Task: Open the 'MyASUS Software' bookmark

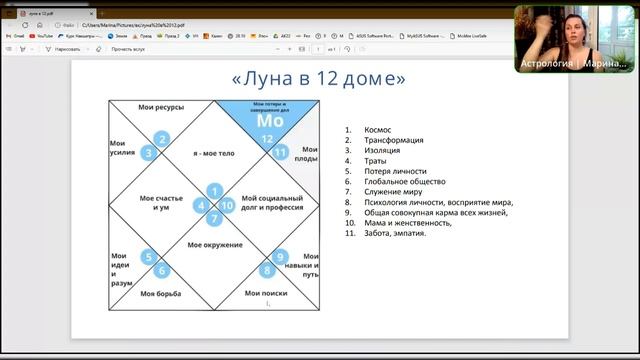Action: [x=422, y=36]
